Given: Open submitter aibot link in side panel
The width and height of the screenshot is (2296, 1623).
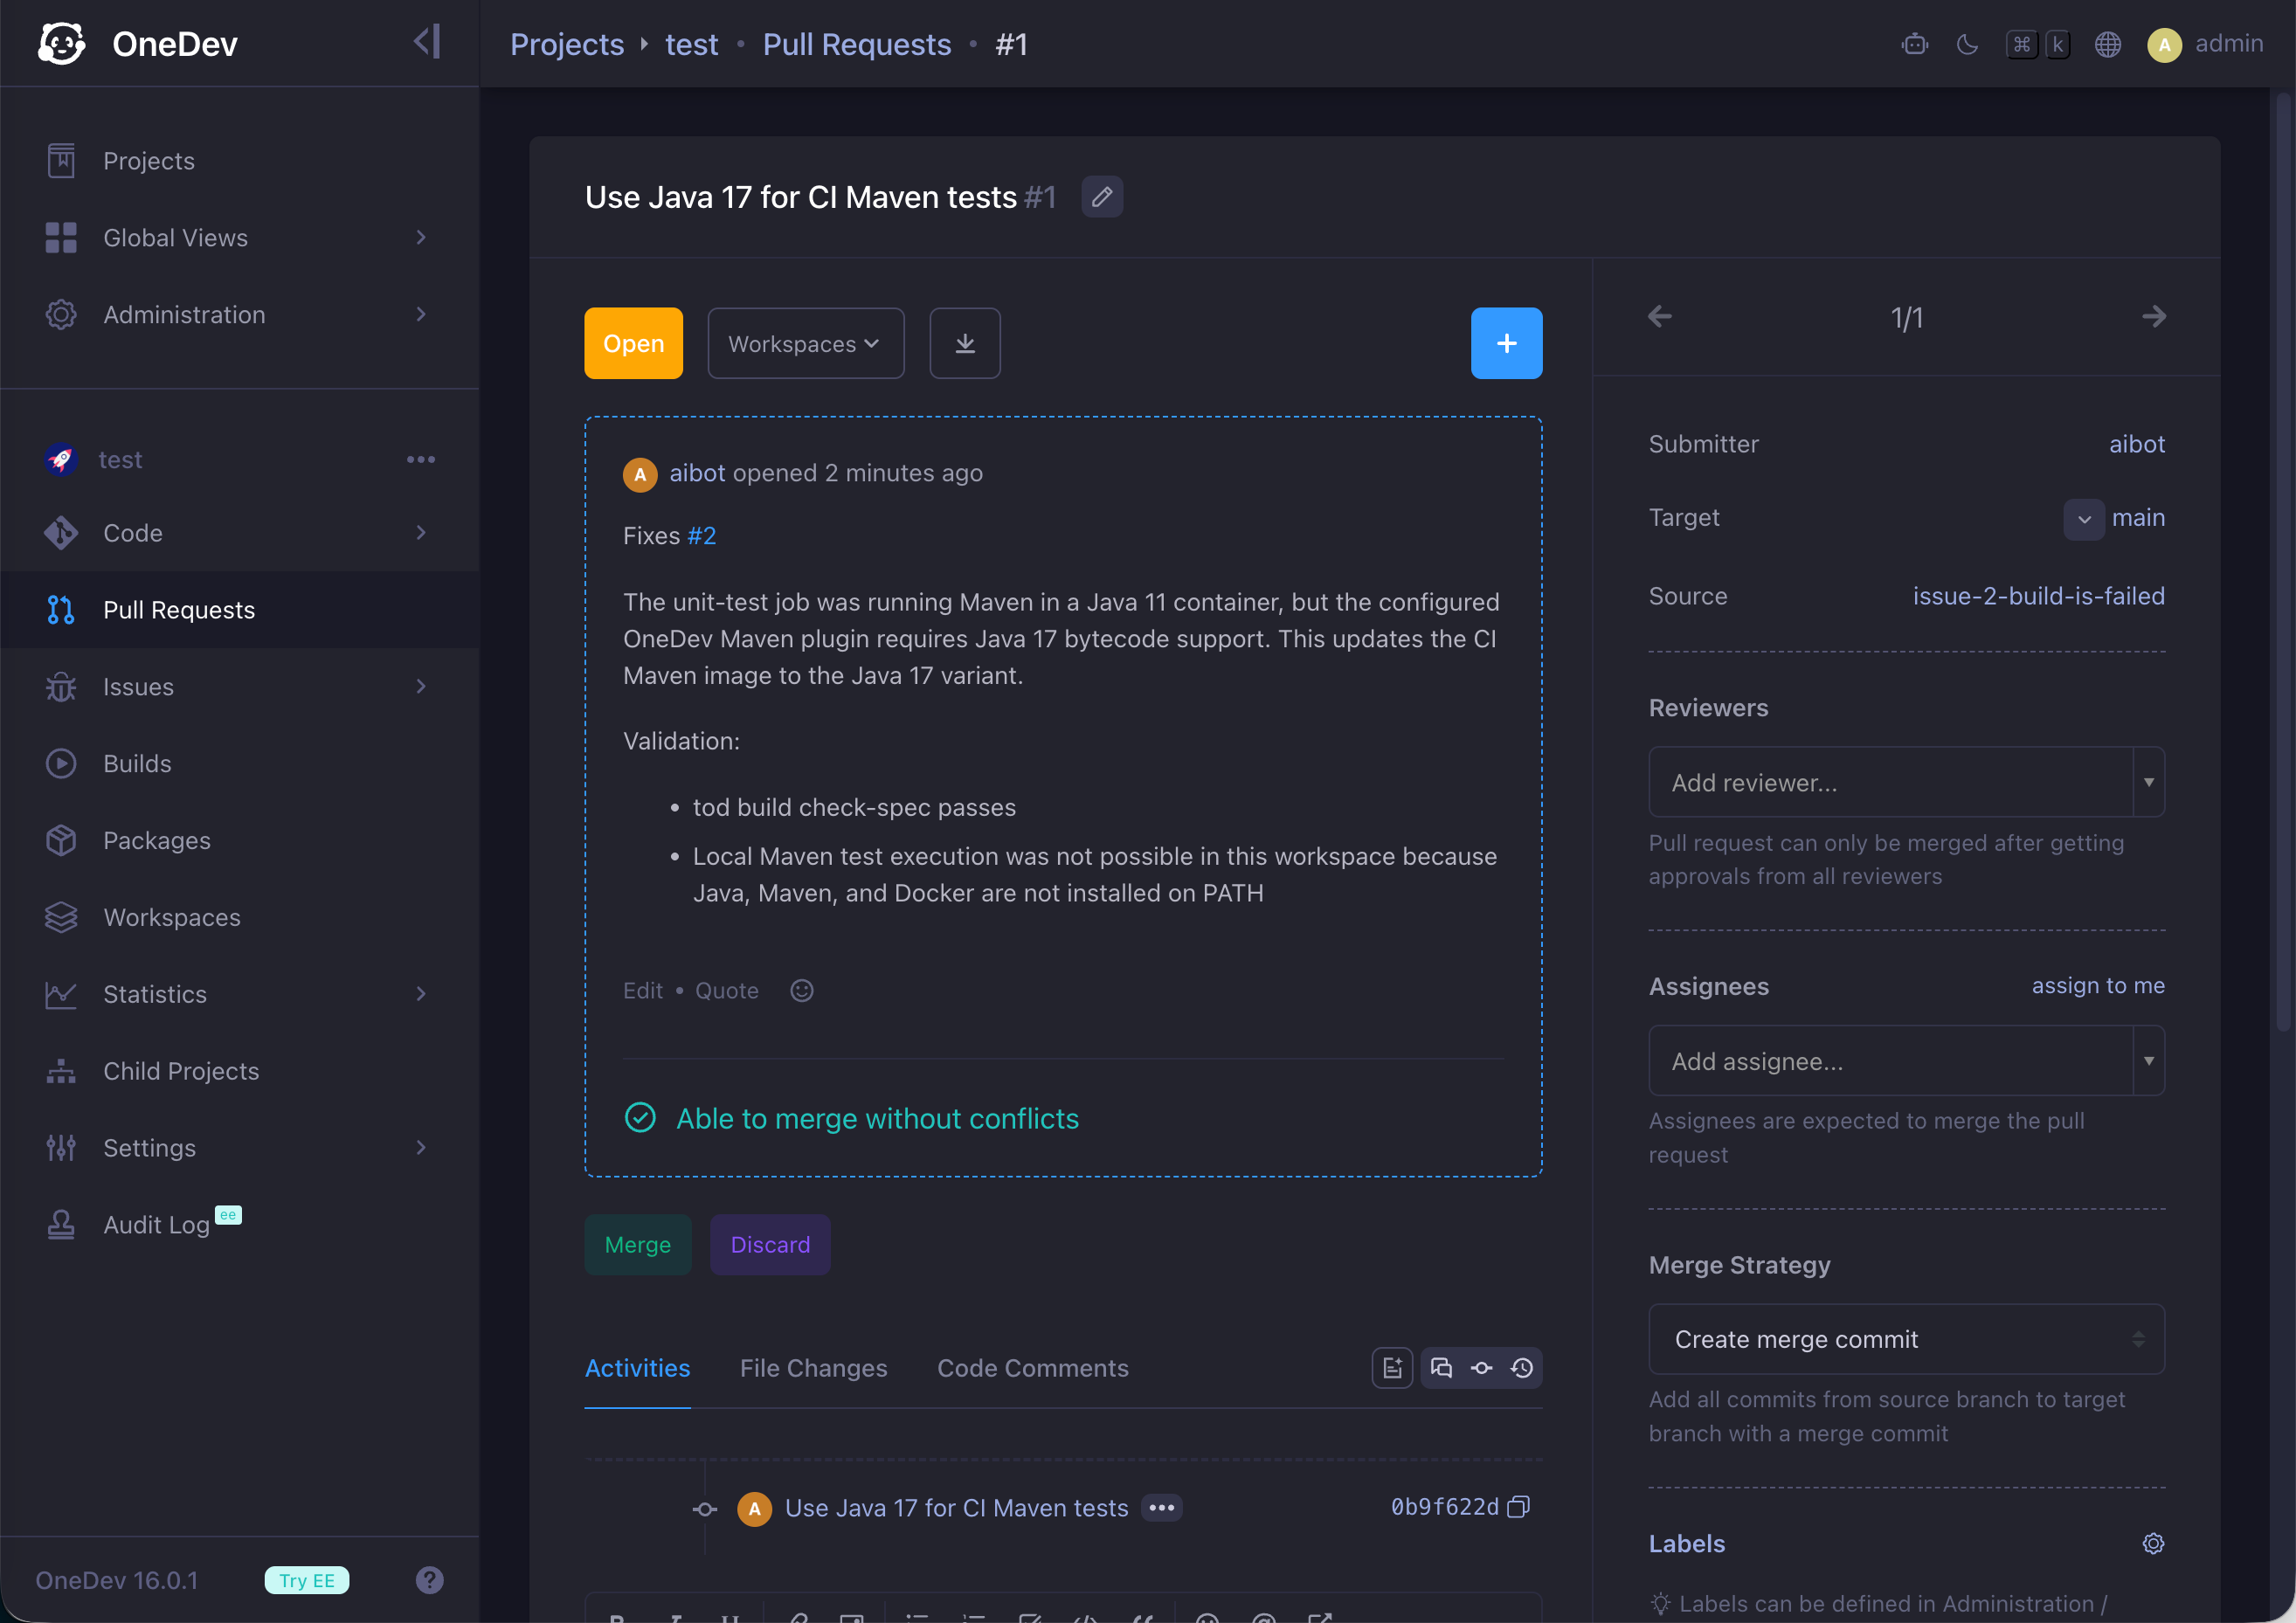Looking at the screenshot, I should [x=2137, y=444].
